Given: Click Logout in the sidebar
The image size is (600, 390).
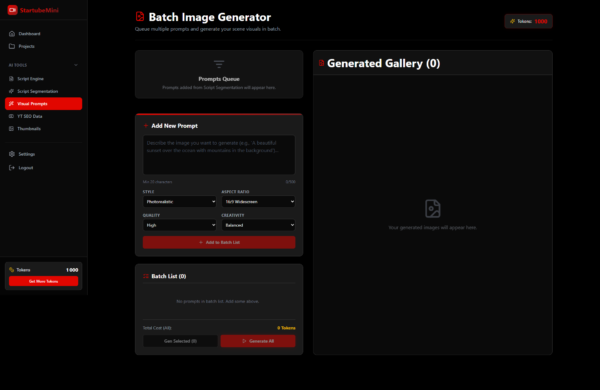Looking at the screenshot, I should click(44, 168).
